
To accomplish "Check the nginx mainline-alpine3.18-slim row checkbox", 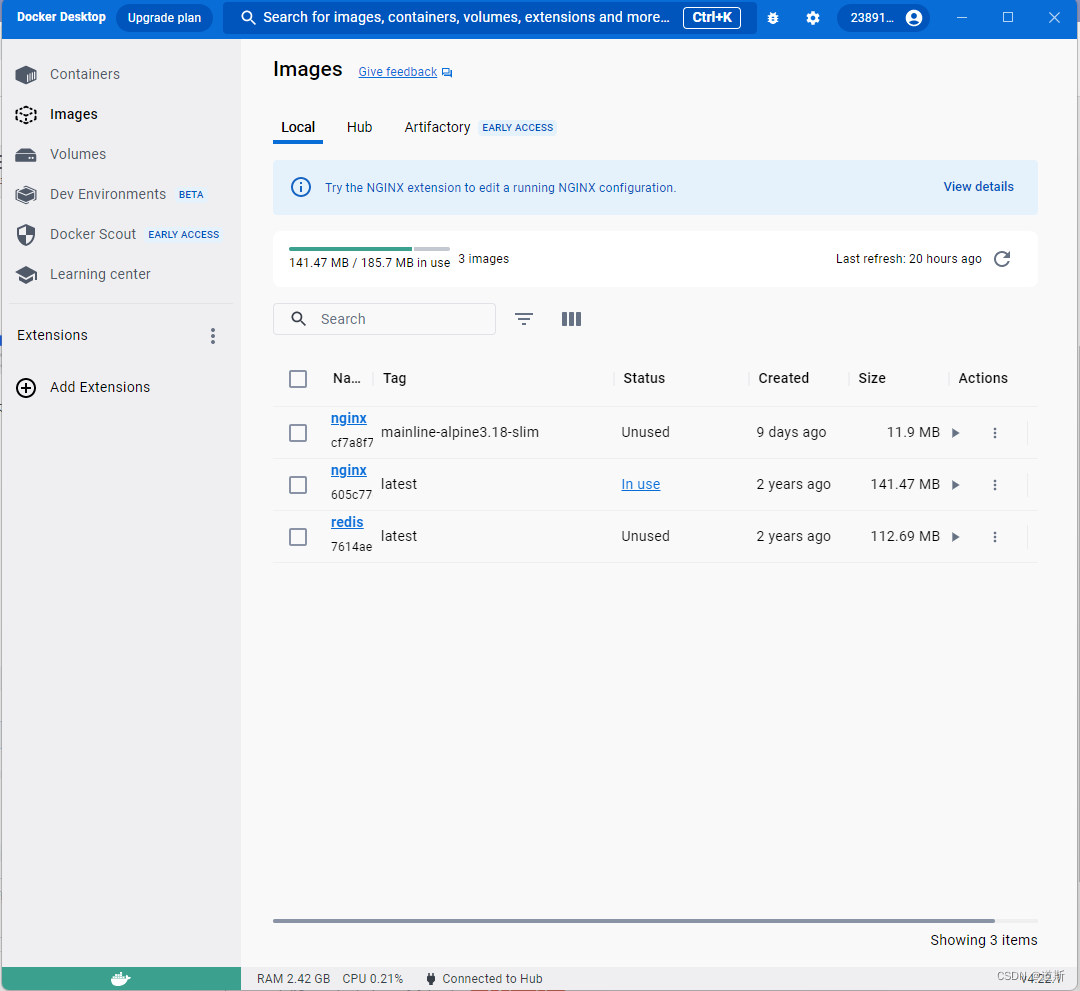I will [298, 433].
